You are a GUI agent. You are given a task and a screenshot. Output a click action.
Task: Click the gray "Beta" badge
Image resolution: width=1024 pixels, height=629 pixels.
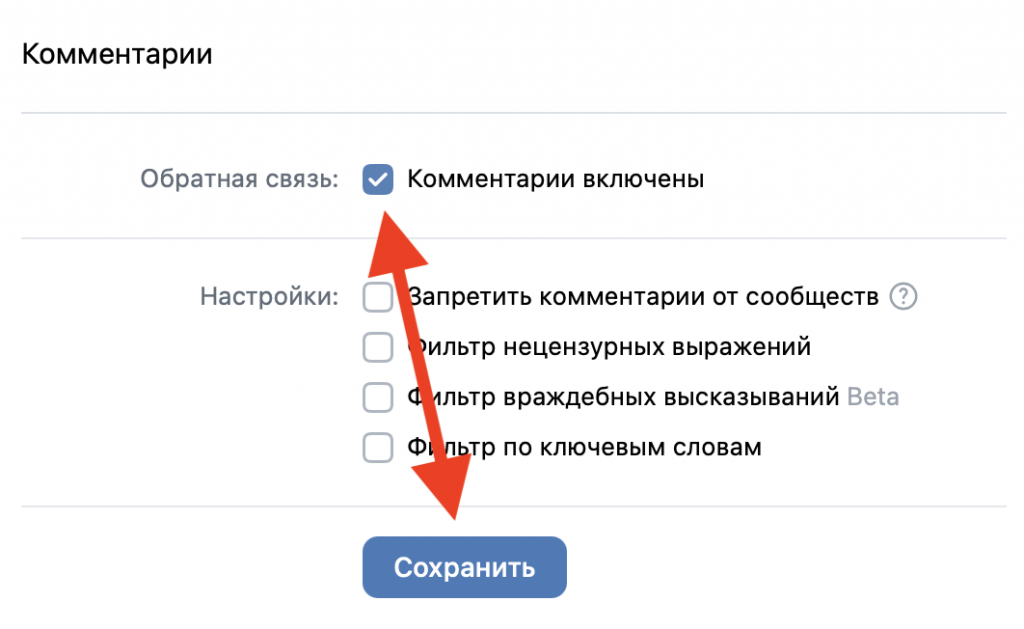[x=873, y=397]
